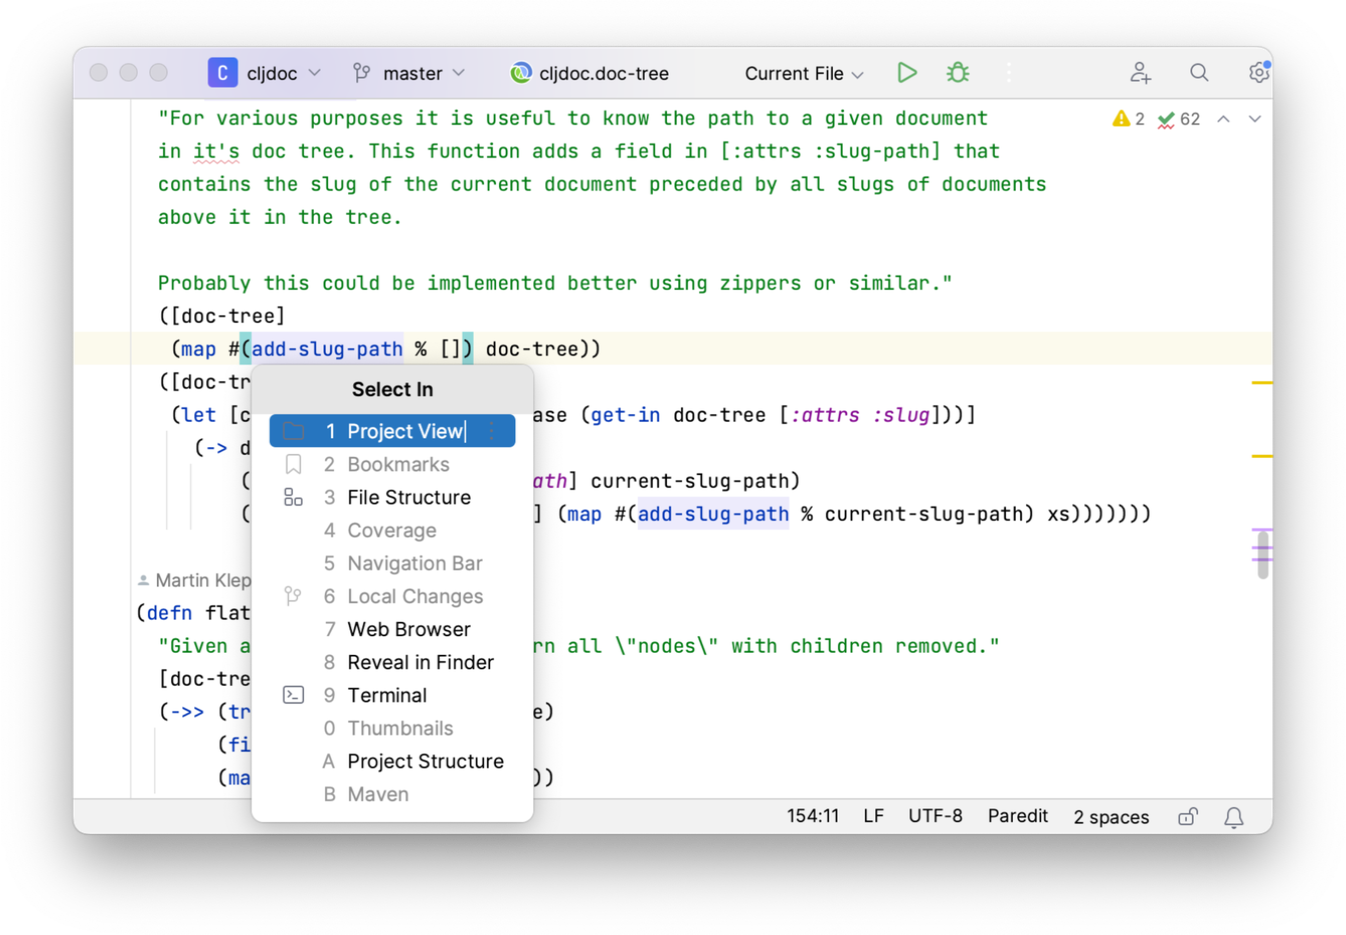Choose Project Structure in Select In popup
This screenshot has height=935, width=1346.
392,761
